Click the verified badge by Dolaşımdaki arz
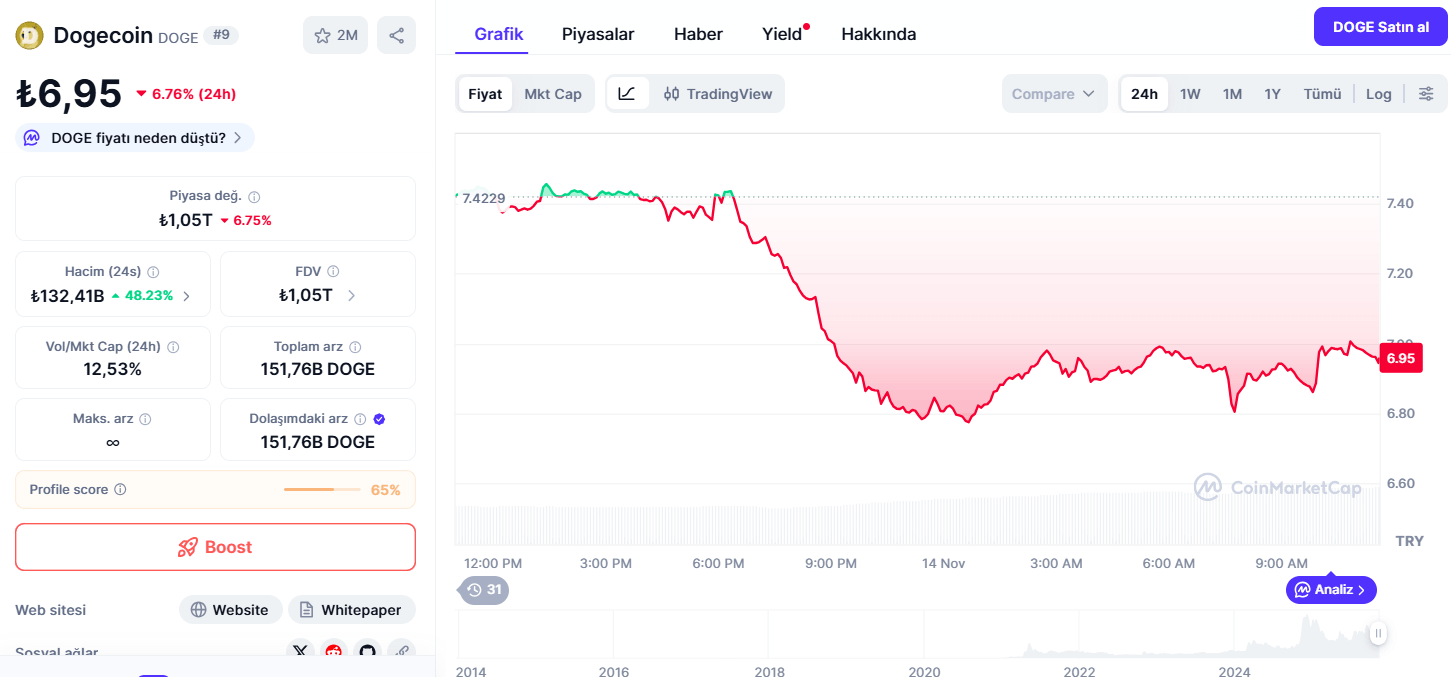 point(379,419)
